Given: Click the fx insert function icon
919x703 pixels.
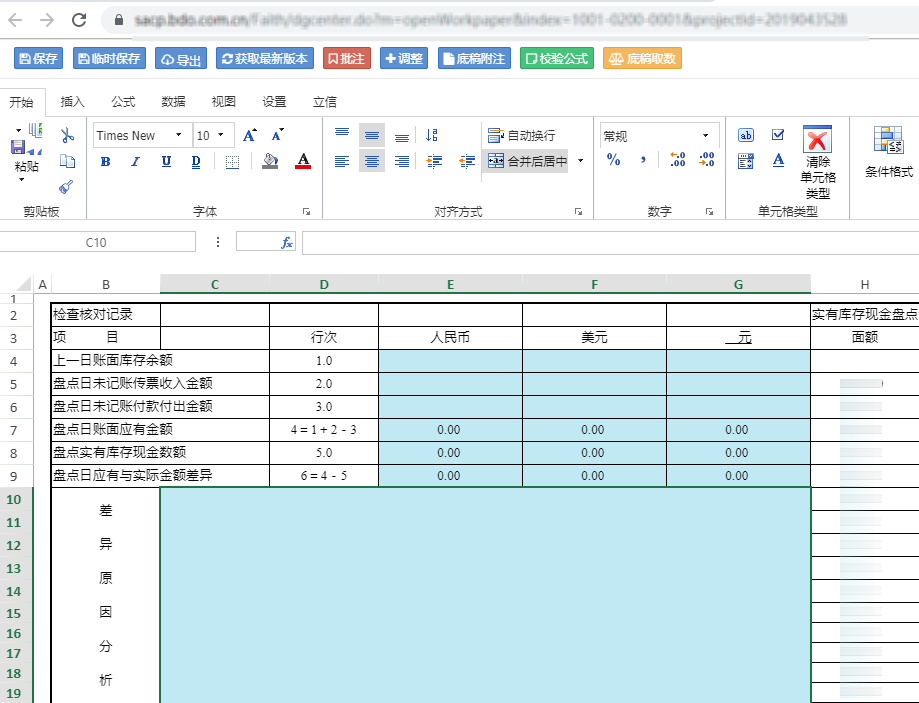Looking at the screenshot, I should pos(287,242).
